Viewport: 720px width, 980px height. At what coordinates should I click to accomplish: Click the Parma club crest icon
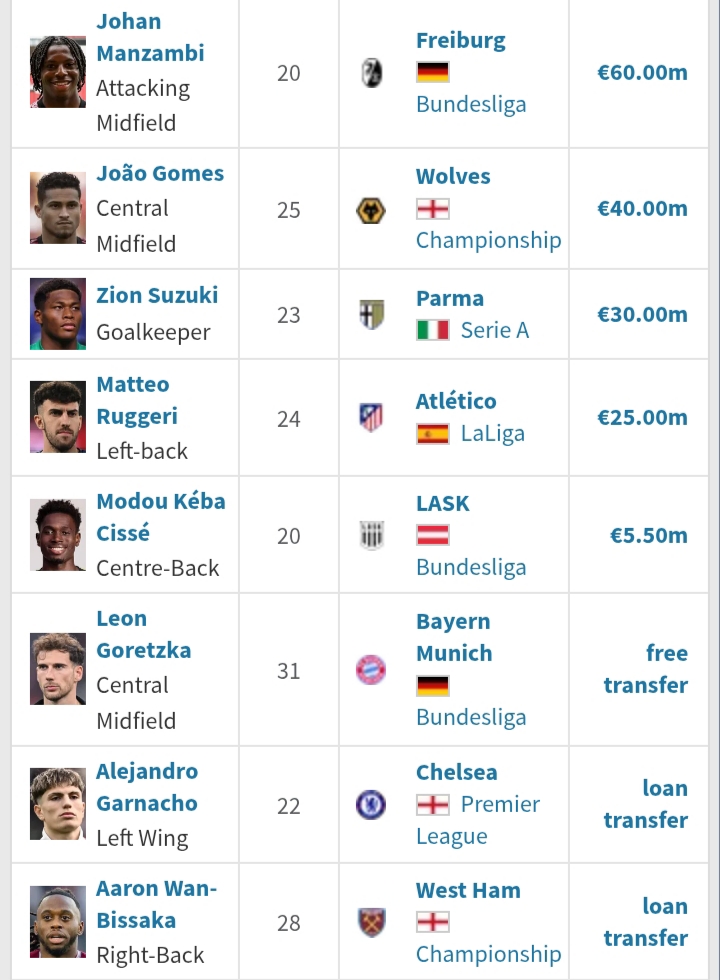point(371,314)
